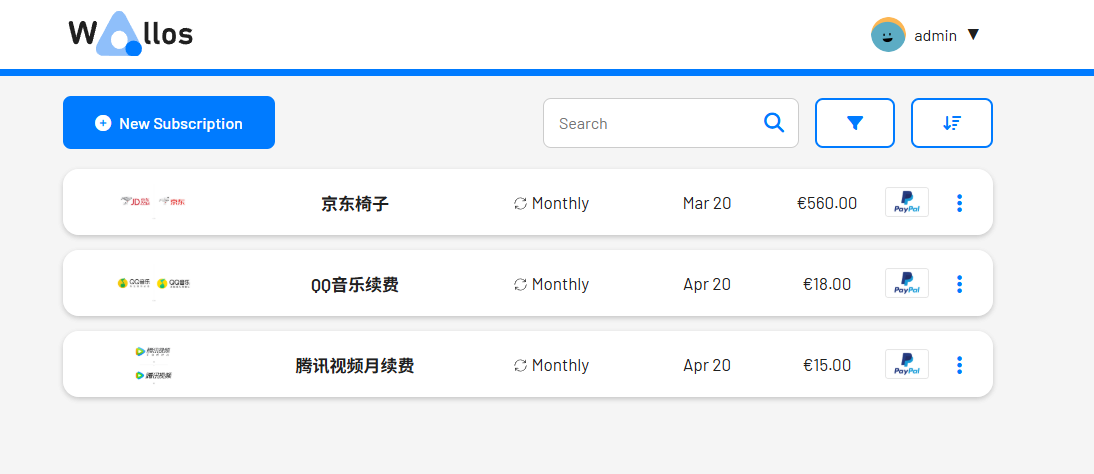Viewport: 1094px width, 474px height.
Task: Open the three-dot menu for QQ音乐续费
Action: (959, 284)
